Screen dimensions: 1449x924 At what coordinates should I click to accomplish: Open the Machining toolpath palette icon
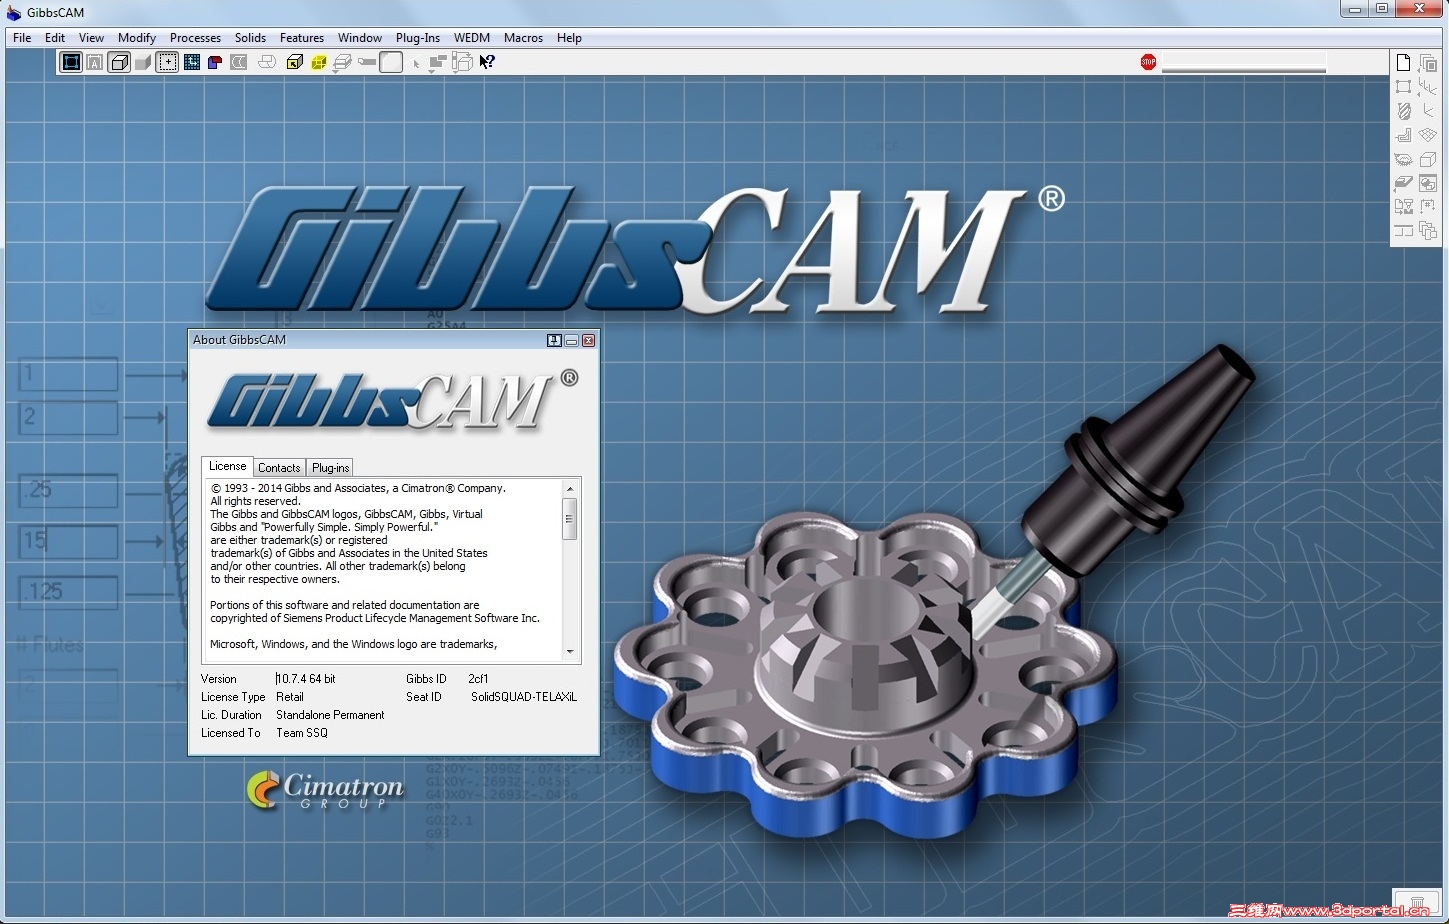point(1404,135)
